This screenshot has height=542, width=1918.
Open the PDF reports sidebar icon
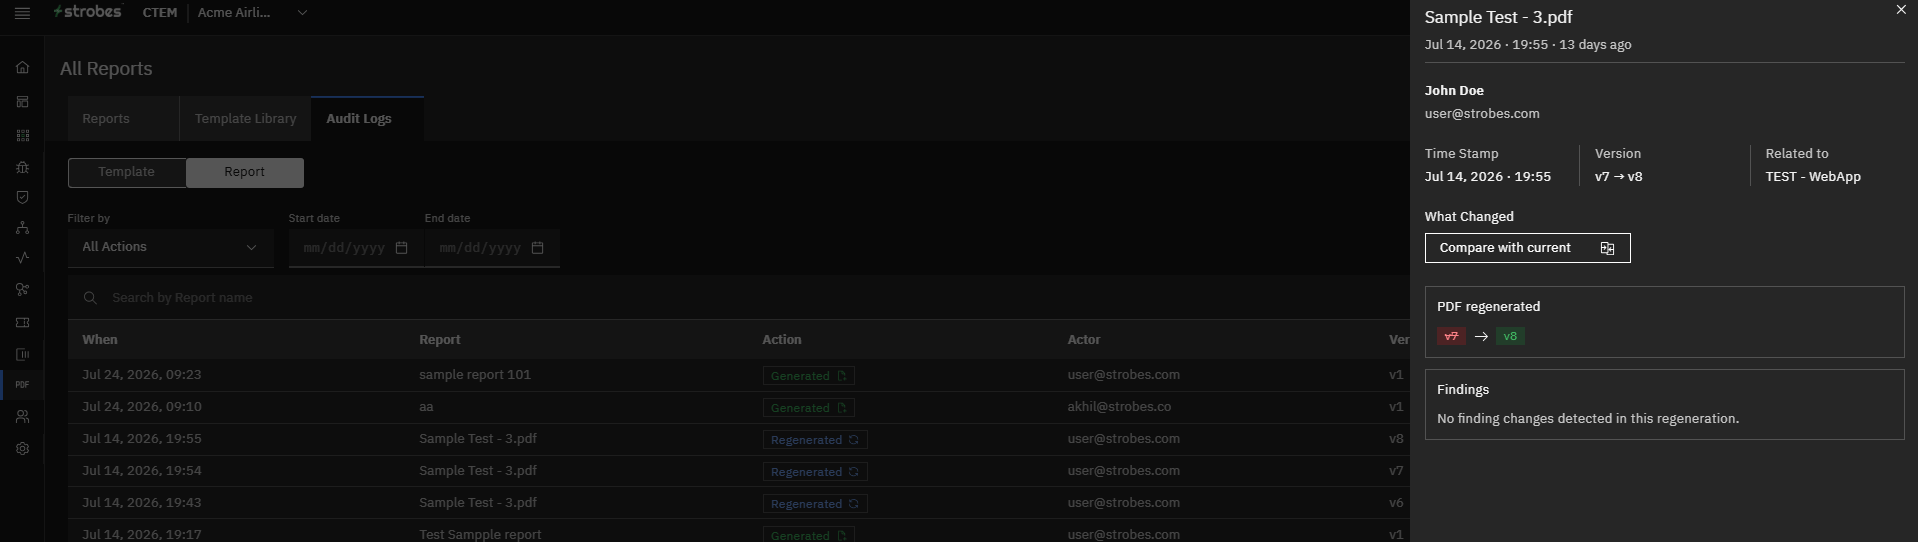(x=22, y=385)
